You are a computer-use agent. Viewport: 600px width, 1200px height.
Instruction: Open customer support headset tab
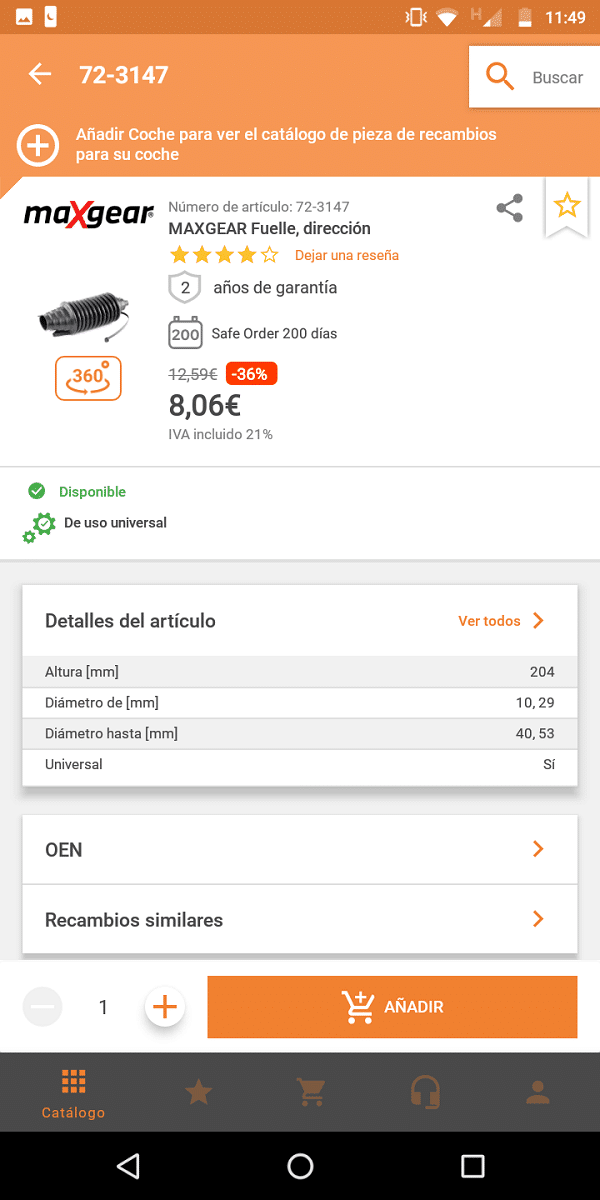tap(426, 1092)
